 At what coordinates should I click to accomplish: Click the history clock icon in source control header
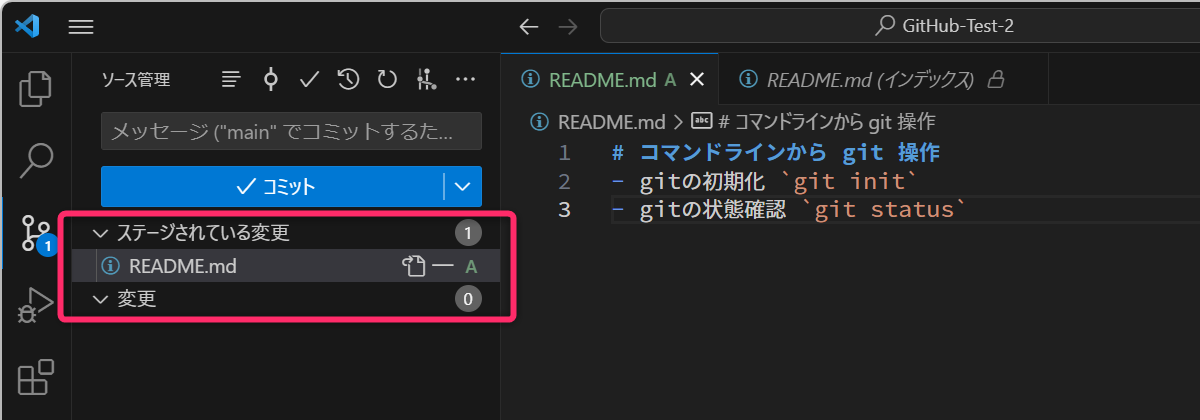tap(348, 80)
